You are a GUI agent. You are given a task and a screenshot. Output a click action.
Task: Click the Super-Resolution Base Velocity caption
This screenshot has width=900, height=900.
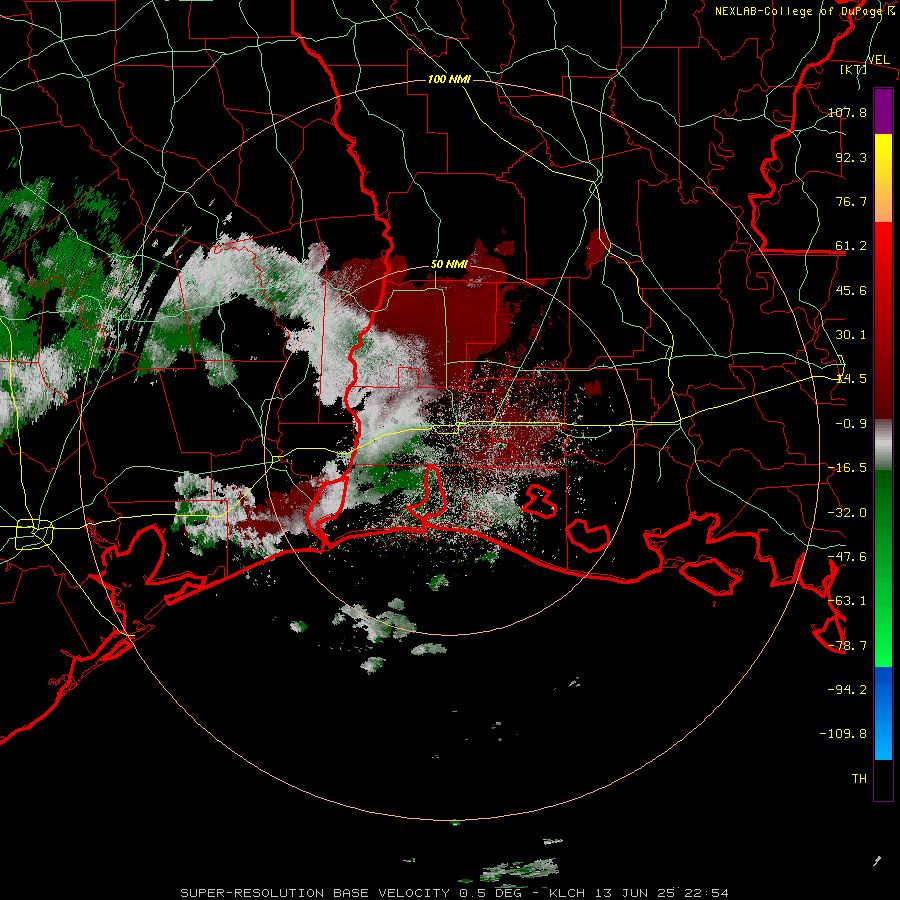point(455,893)
